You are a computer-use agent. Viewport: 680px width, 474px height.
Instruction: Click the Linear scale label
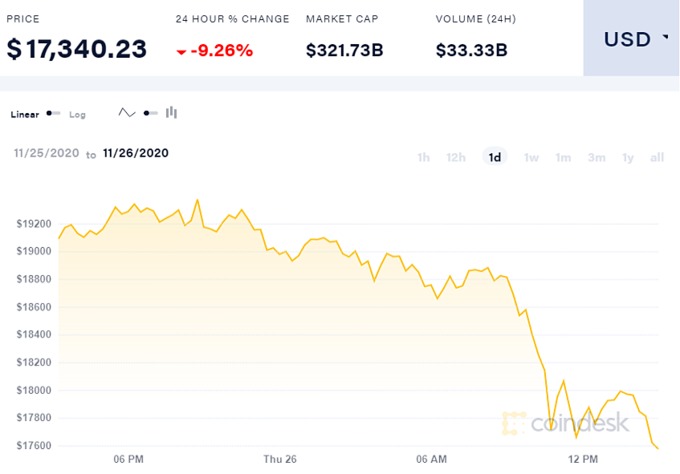coord(25,114)
